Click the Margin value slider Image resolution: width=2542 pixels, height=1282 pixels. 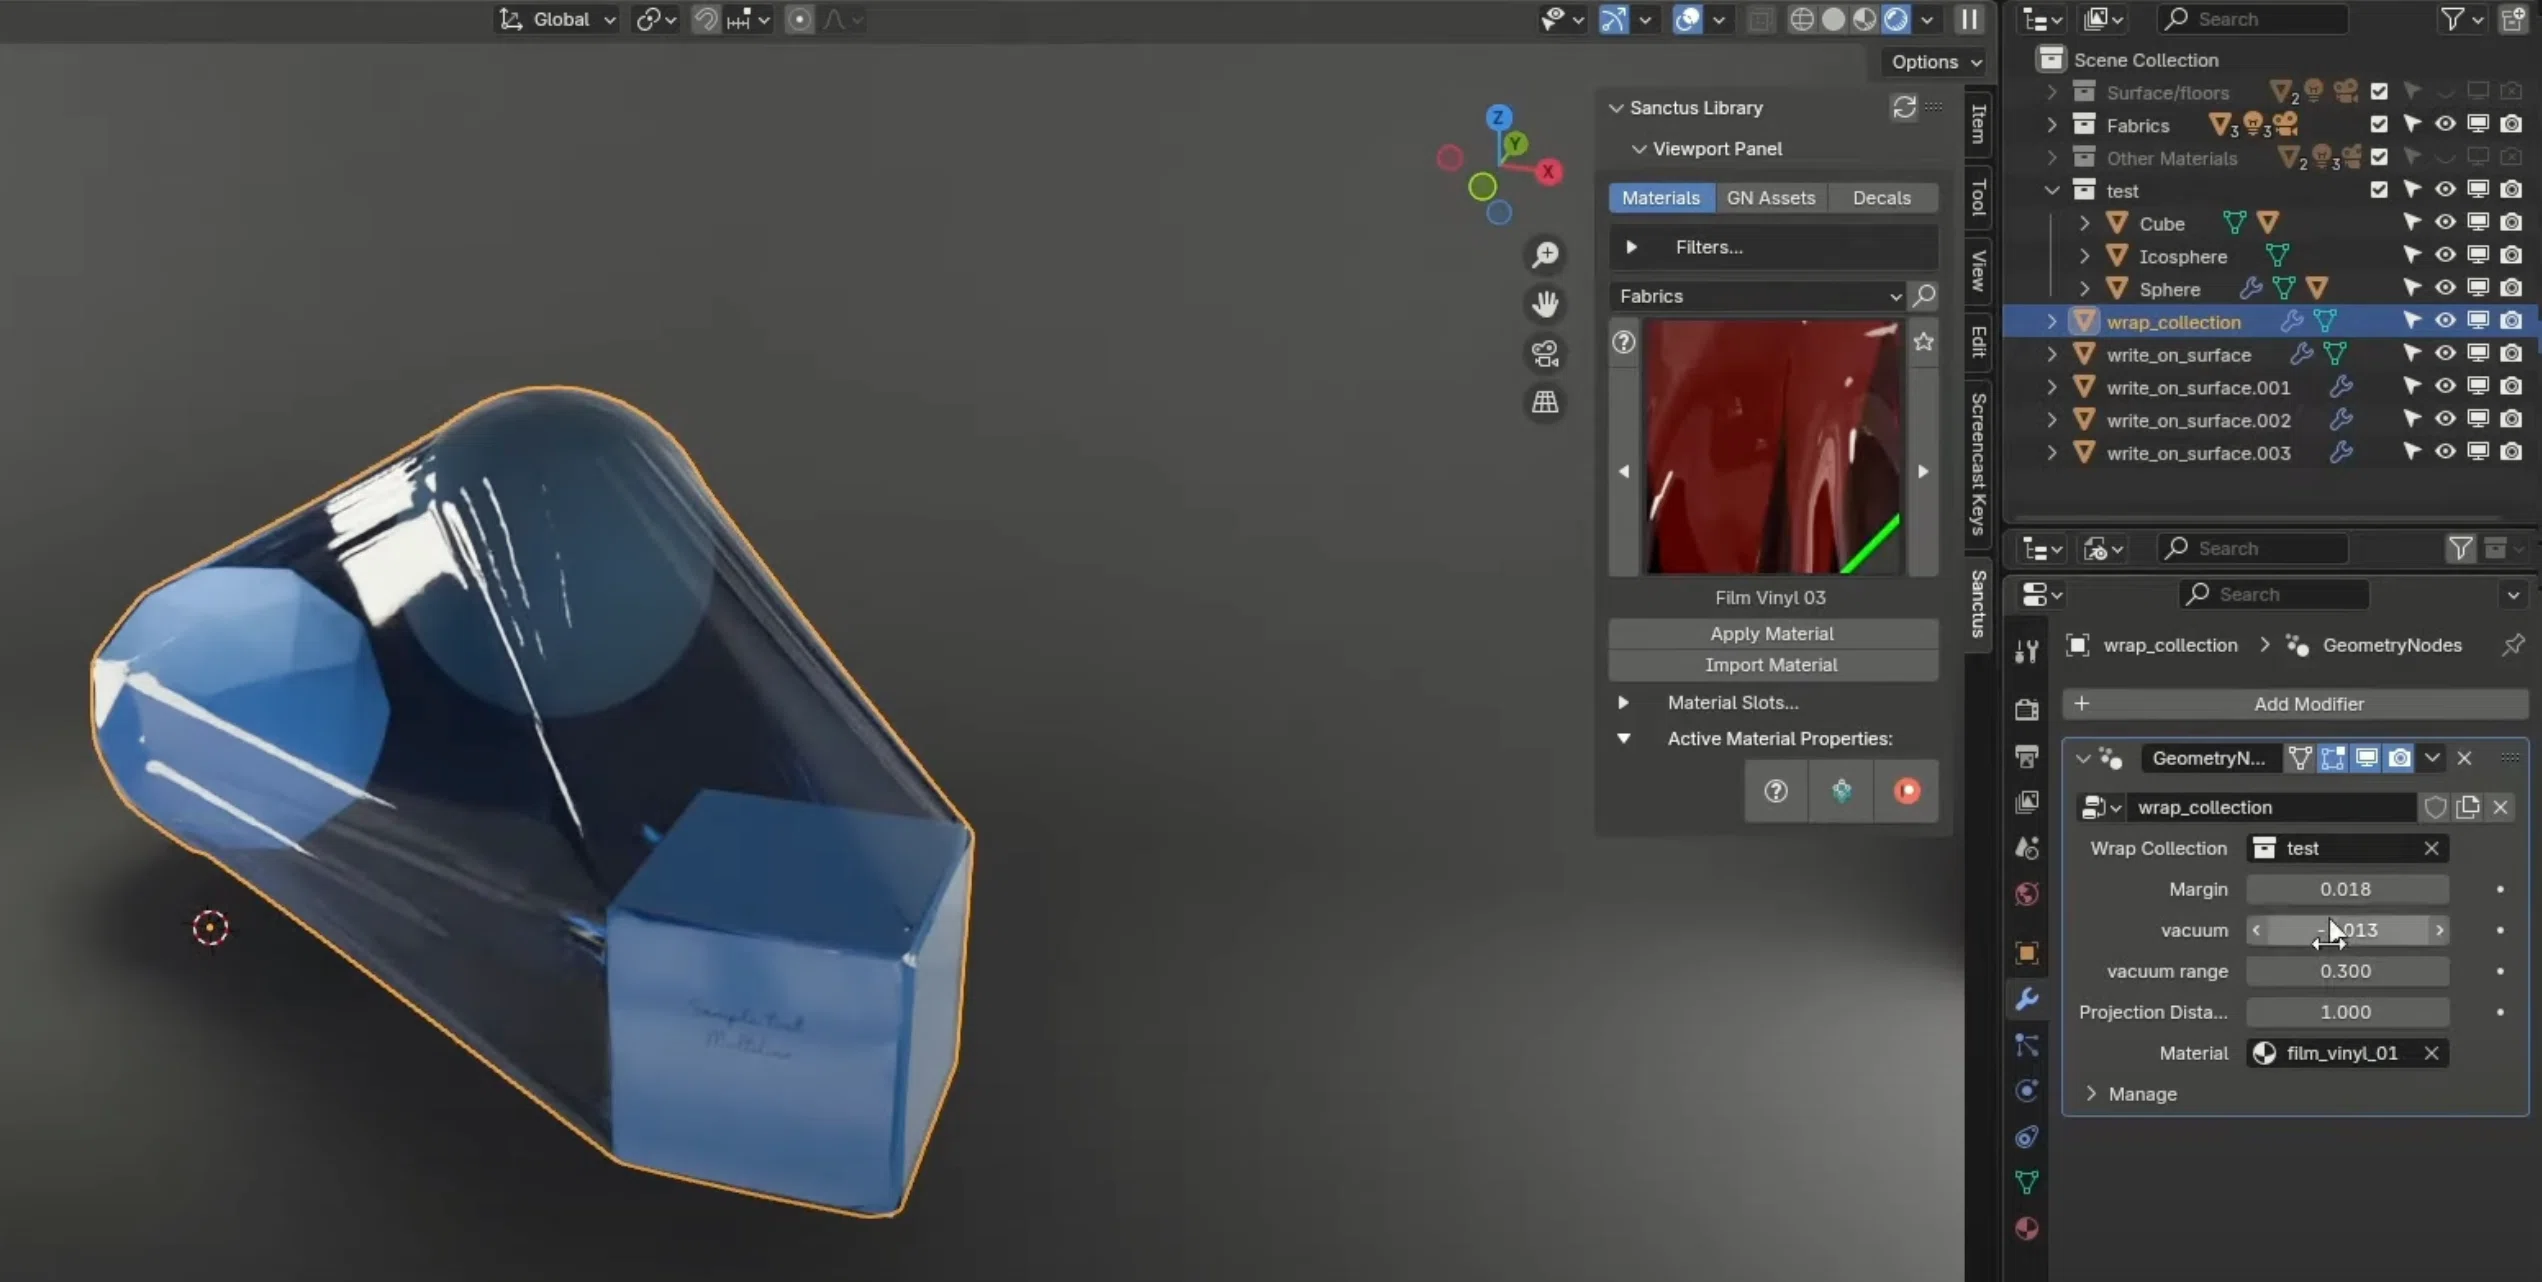pos(2346,889)
